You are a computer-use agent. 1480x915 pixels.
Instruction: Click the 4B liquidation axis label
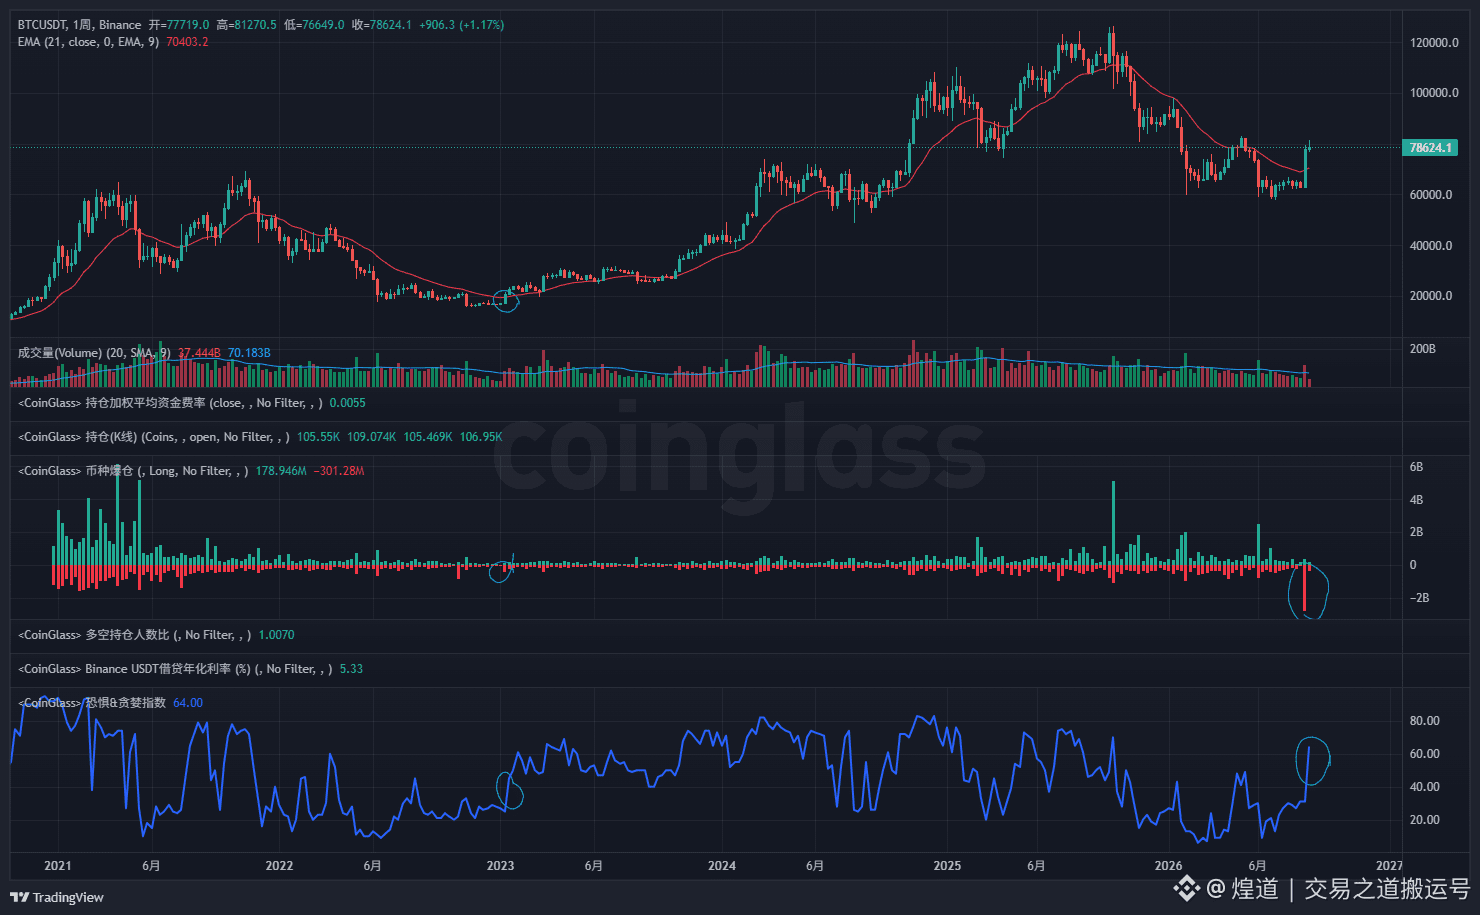1416,500
